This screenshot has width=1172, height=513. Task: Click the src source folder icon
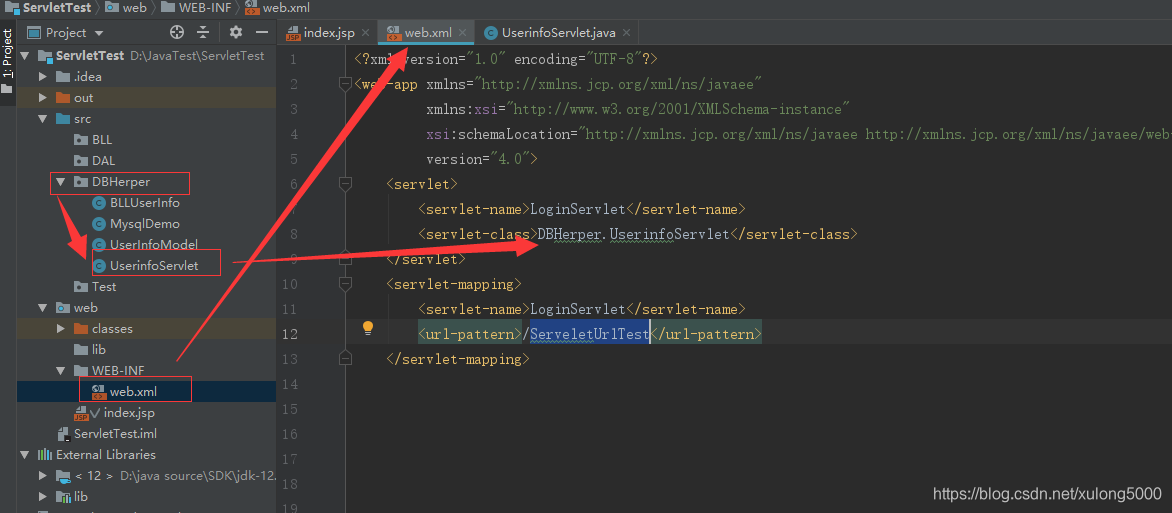click(x=63, y=119)
